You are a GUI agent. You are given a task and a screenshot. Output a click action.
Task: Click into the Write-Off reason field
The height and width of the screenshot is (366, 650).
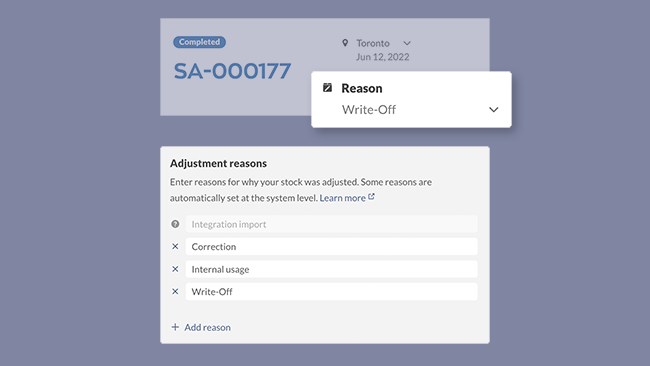pos(332,291)
